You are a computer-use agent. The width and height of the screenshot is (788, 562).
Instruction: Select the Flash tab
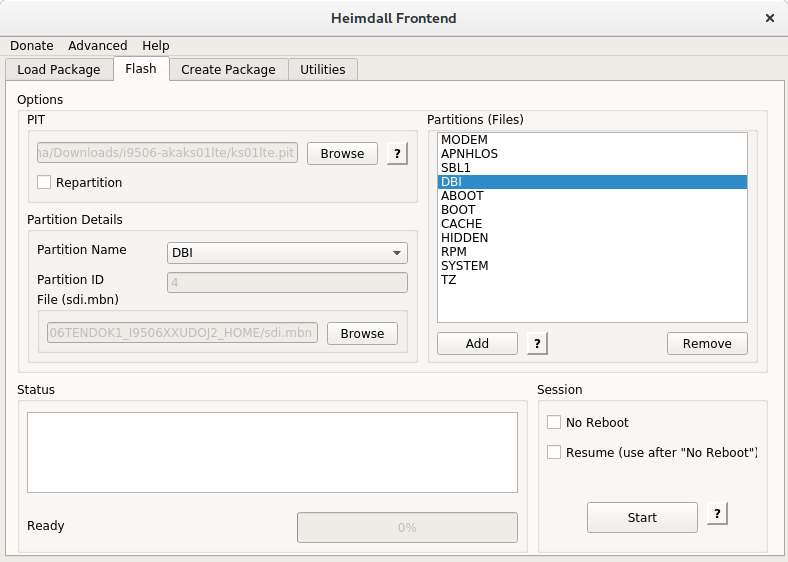click(x=141, y=68)
